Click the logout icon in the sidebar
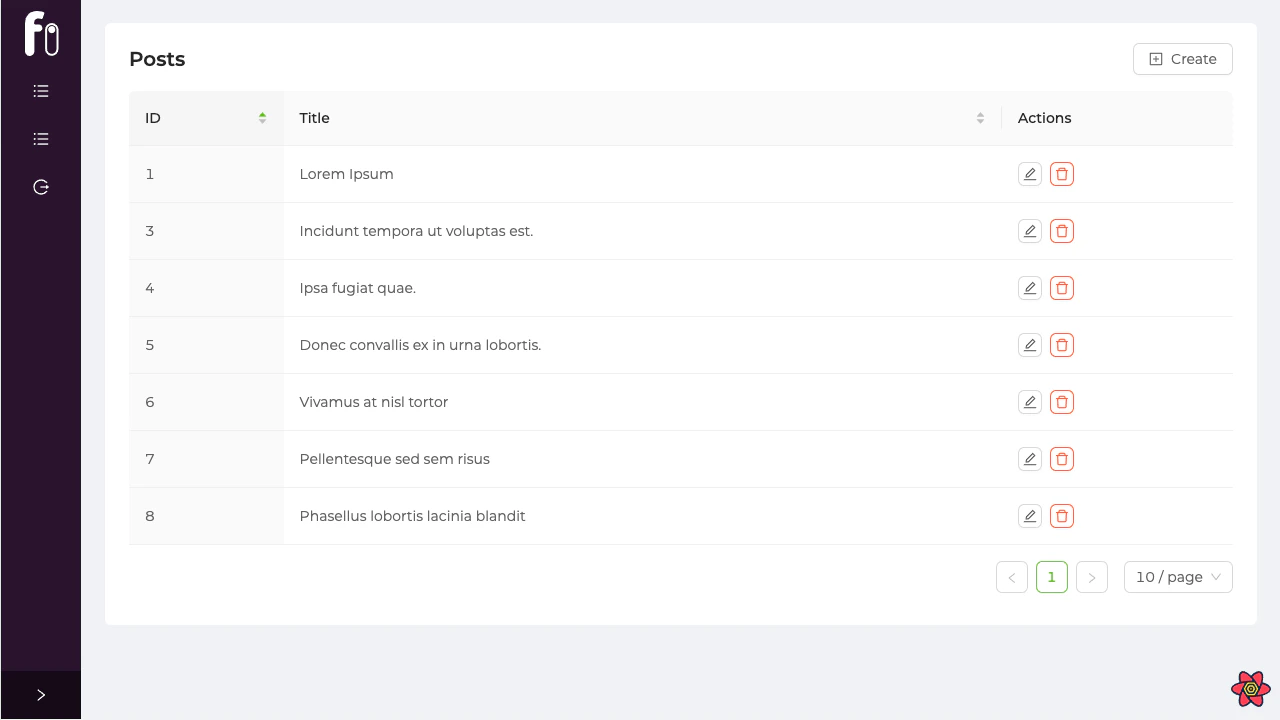The height and width of the screenshot is (720, 1280). coord(41,187)
